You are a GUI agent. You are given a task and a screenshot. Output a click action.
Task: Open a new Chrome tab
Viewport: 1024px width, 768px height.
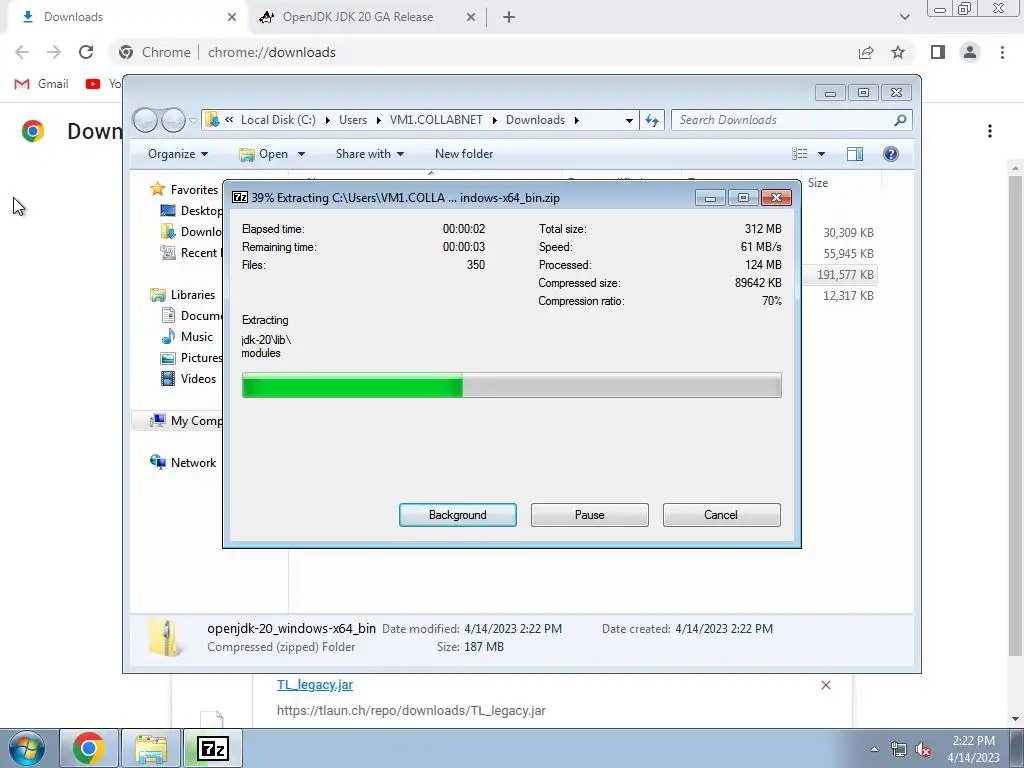pos(509,17)
